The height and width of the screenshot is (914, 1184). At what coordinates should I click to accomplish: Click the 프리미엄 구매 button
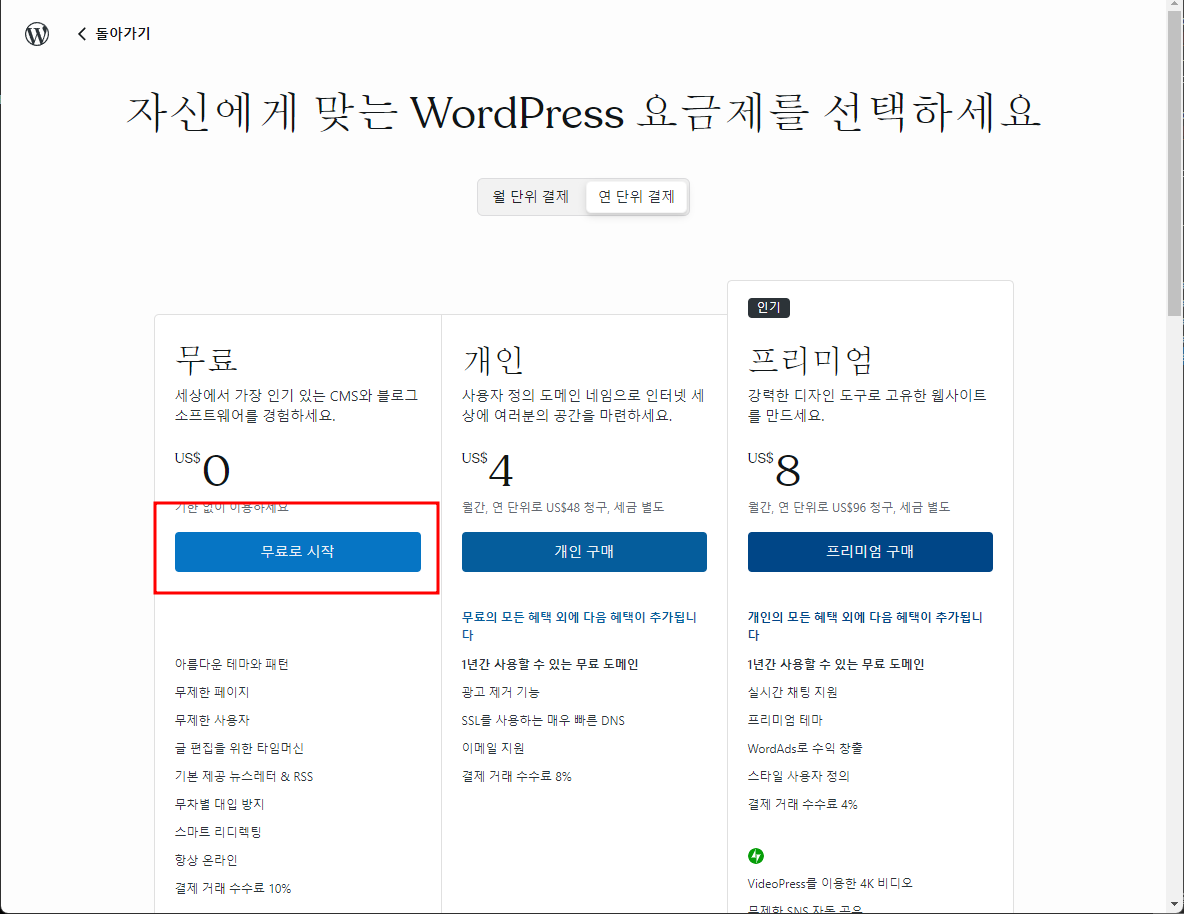coord(870,551)
